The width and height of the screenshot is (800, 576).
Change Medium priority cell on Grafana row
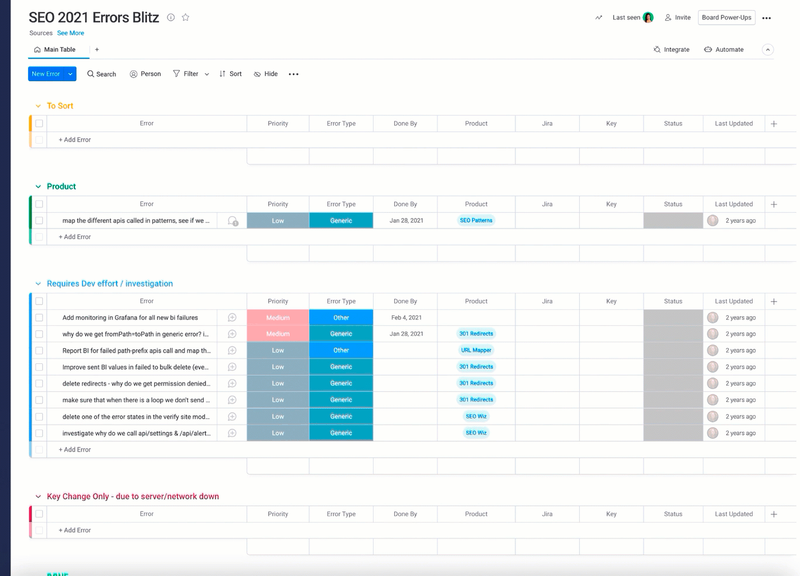pyautogui.click(x=278, y=317)
